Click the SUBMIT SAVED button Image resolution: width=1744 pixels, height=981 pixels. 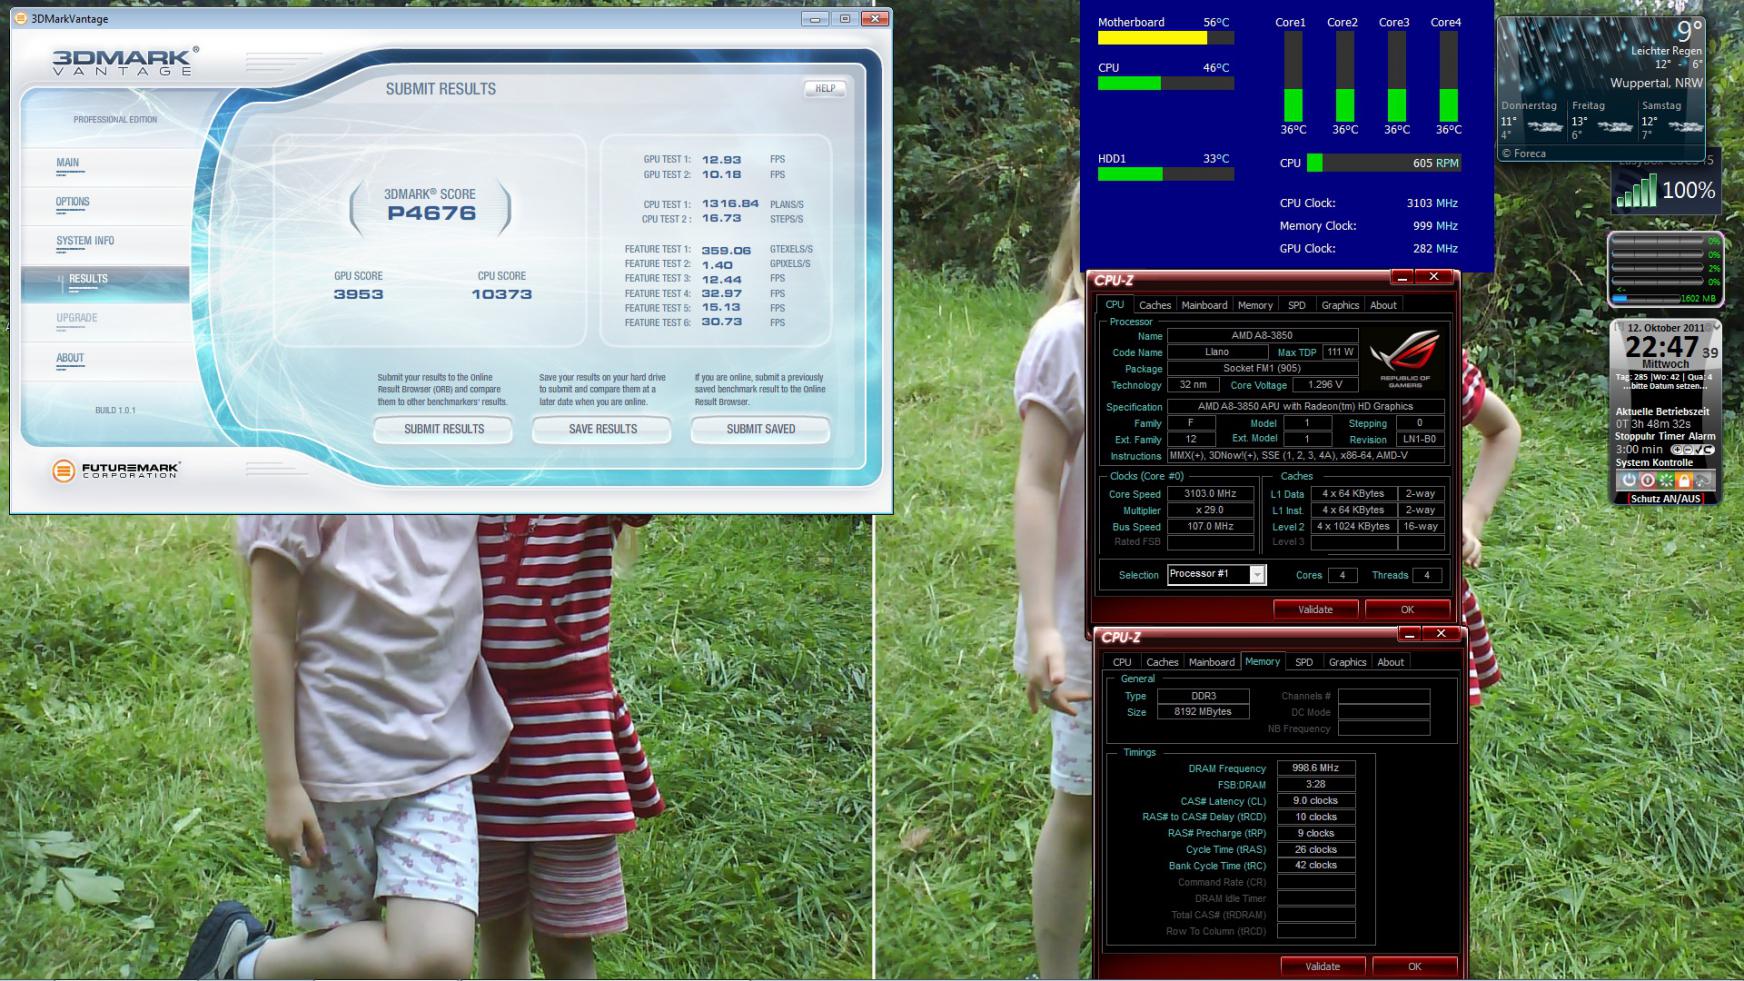click(760, 429)
